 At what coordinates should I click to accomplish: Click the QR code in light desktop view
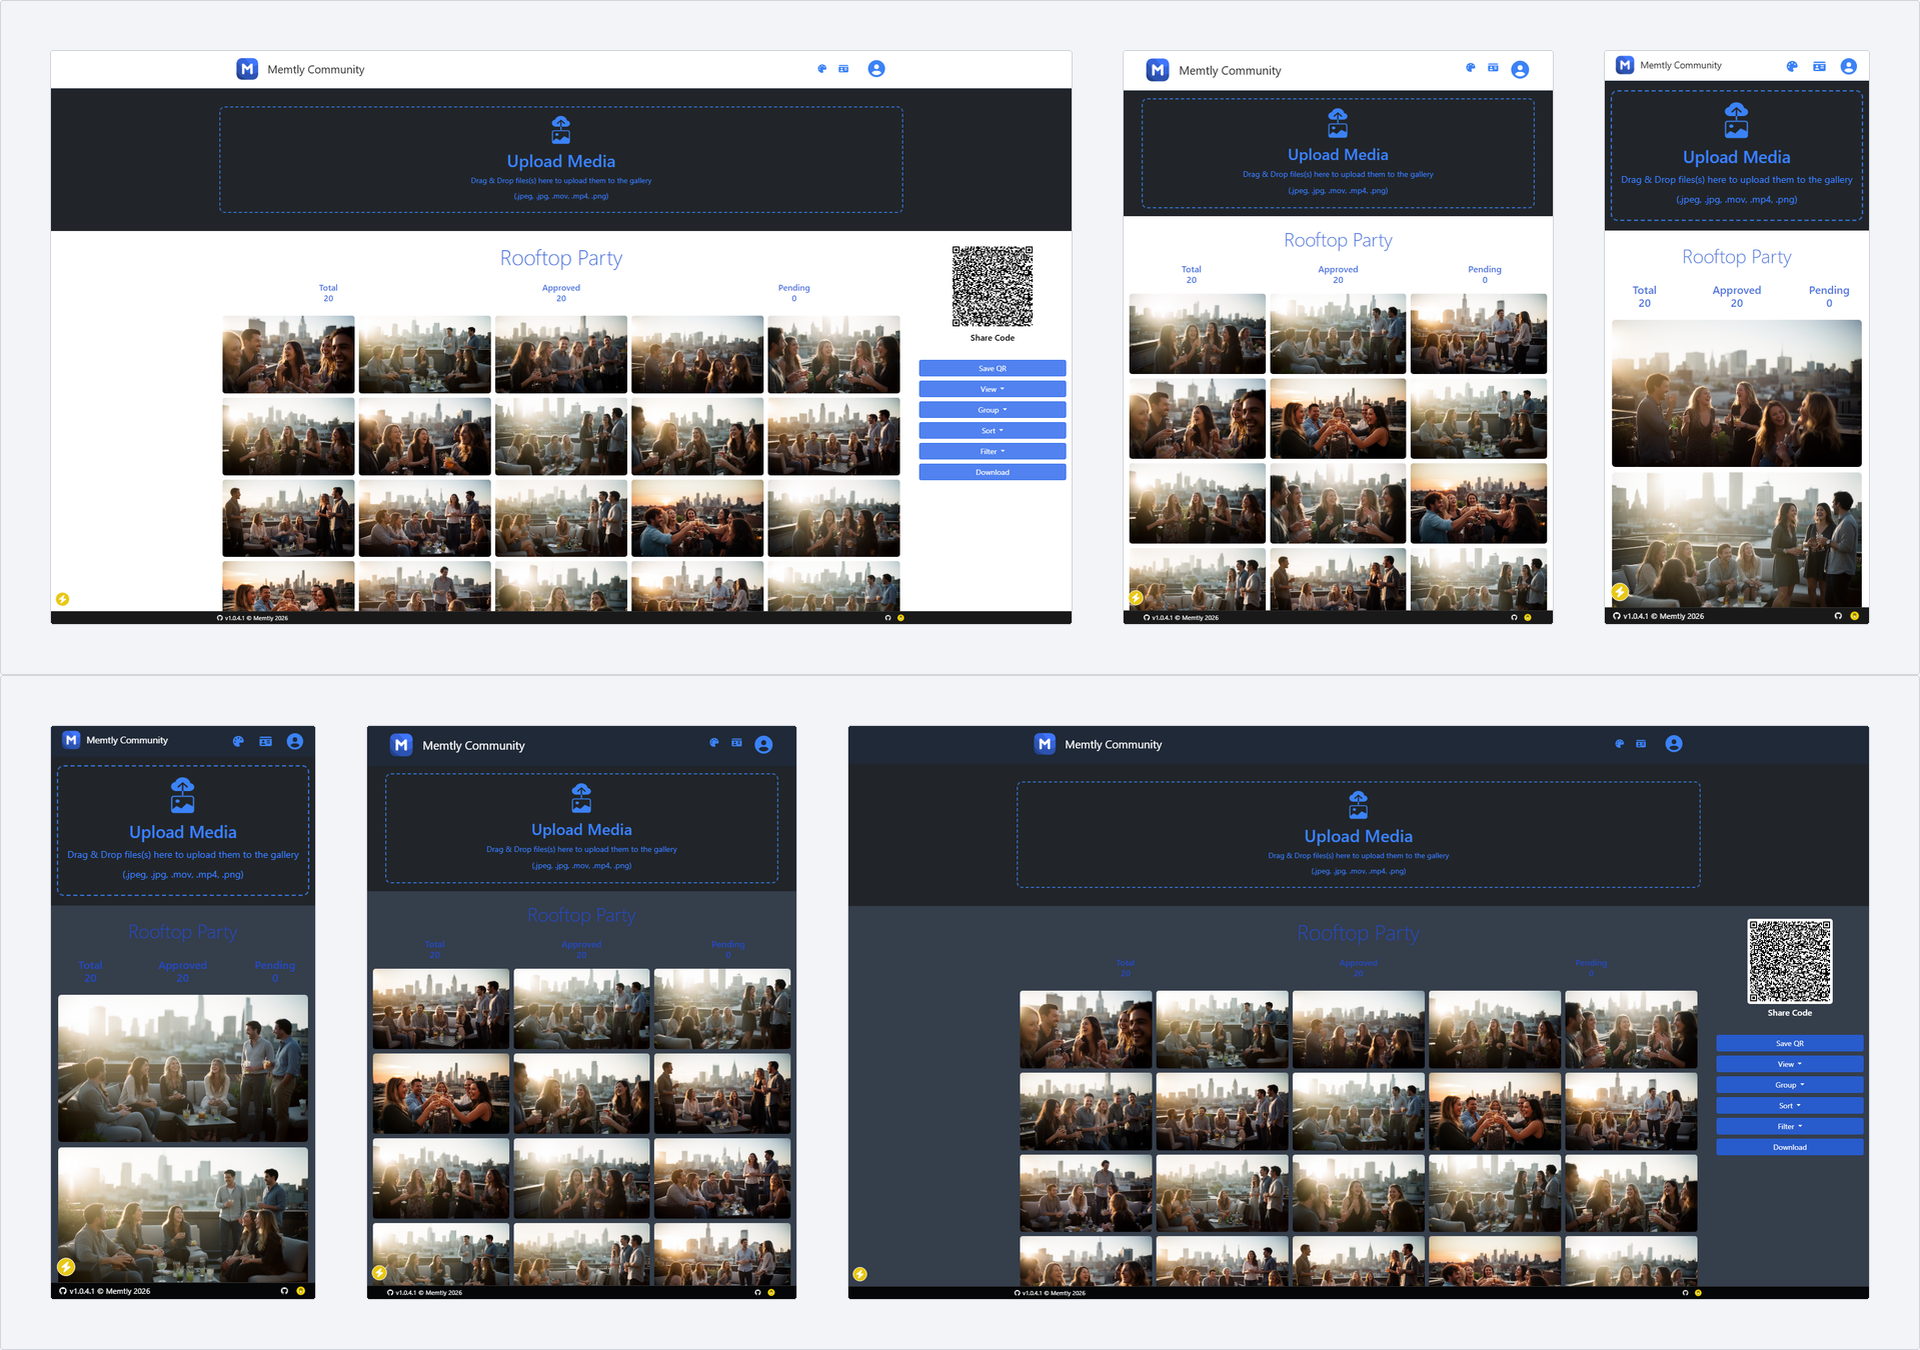point(992,286)
